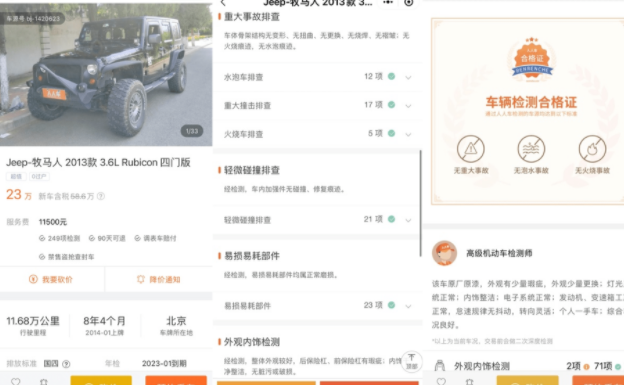Tap the circular target icon in the header

409,2
